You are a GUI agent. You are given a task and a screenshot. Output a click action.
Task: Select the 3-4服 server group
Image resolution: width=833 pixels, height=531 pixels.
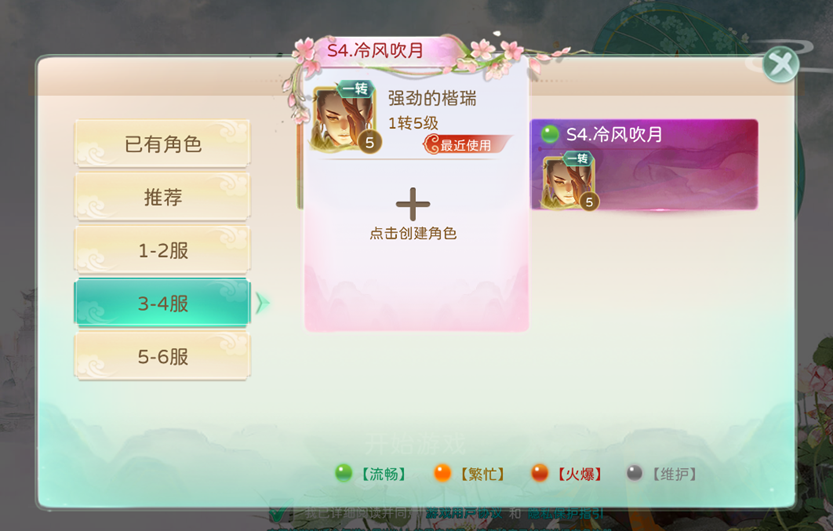[162, 303]
